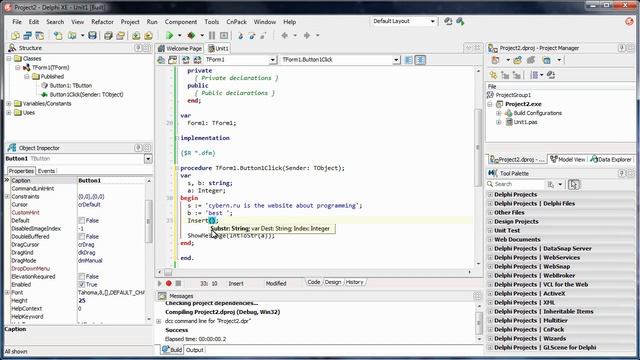640x360 pixels.
Task: Click Project Manager add-file icon
Action: (x=518, y=60)
